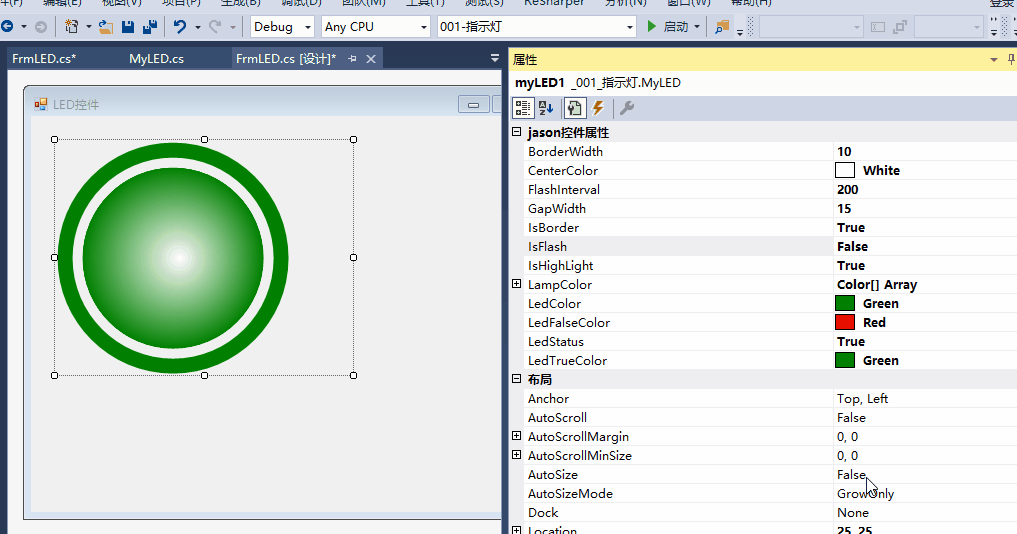
Task: Click the navigate forward arrow icon
Action: (x=40, y=27)
